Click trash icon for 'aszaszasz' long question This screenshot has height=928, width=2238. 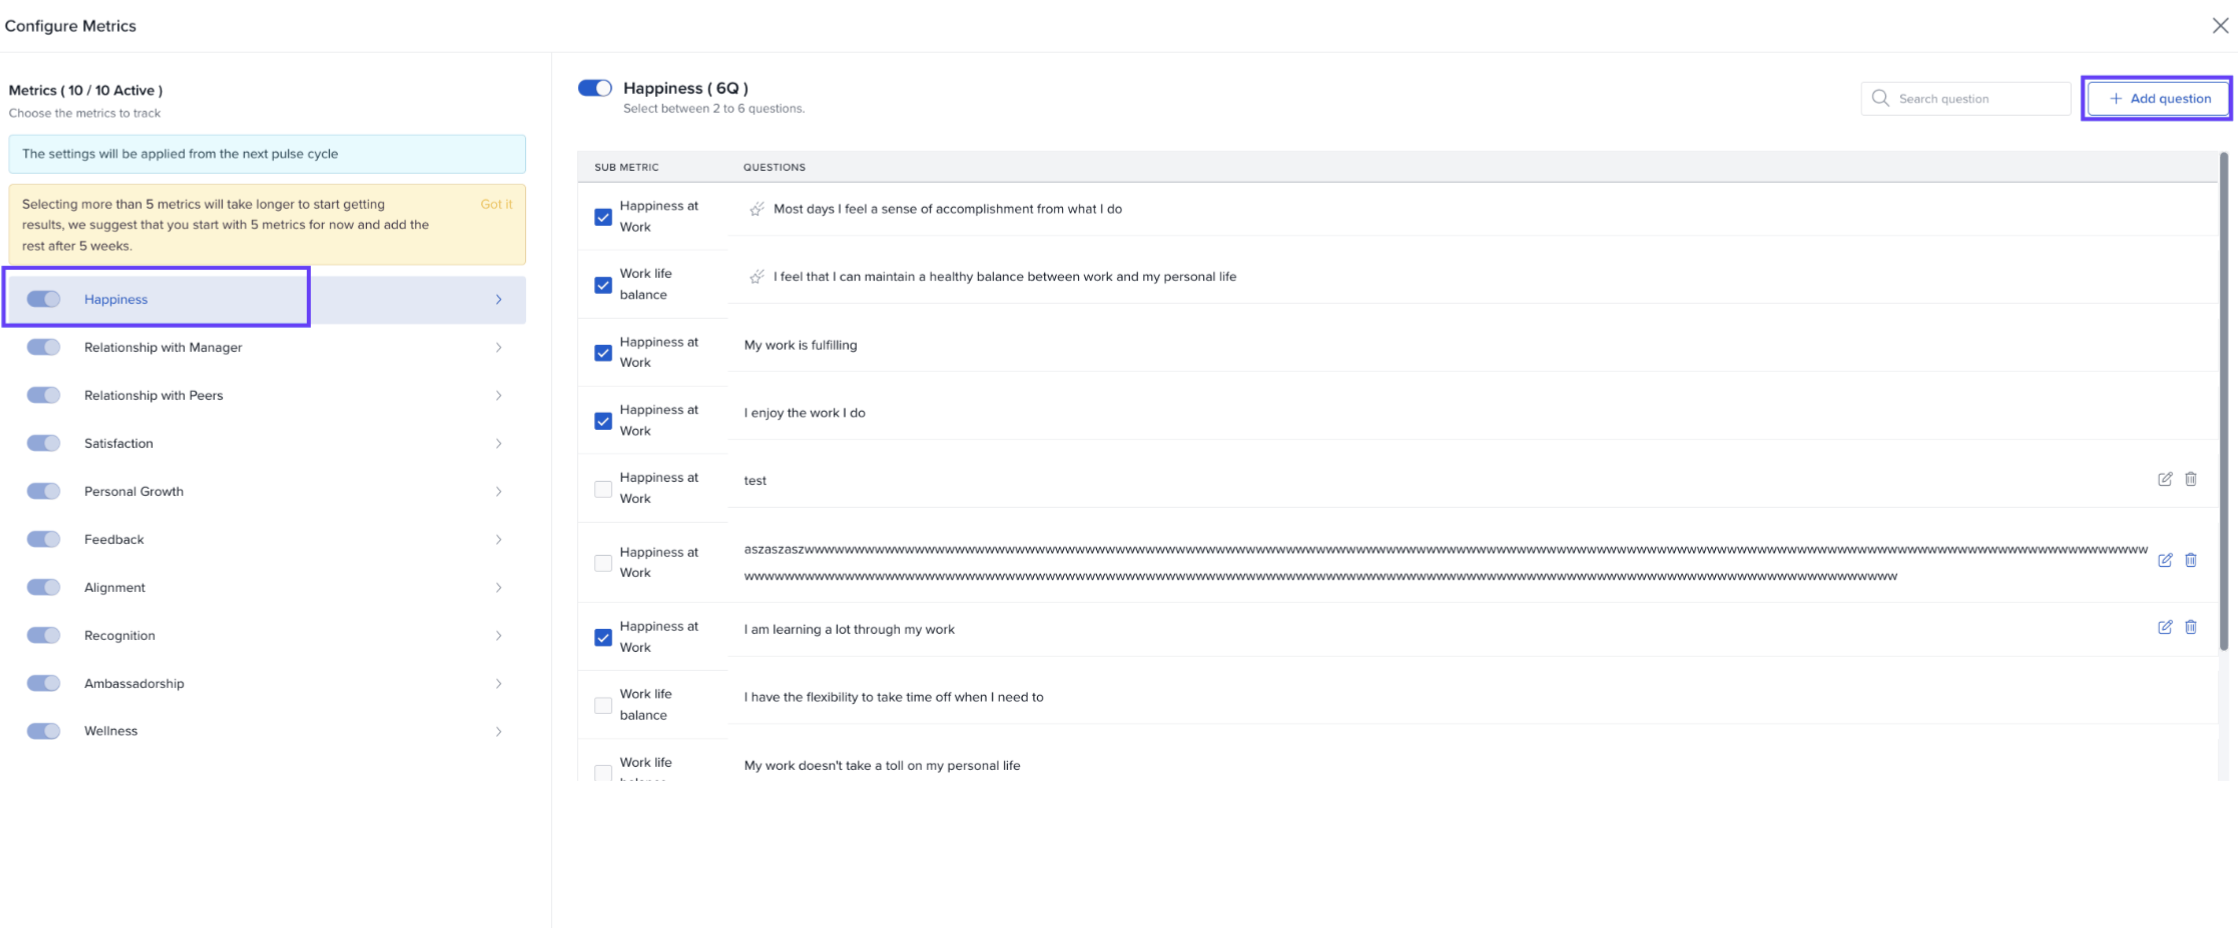click(x=2190, y=560)
